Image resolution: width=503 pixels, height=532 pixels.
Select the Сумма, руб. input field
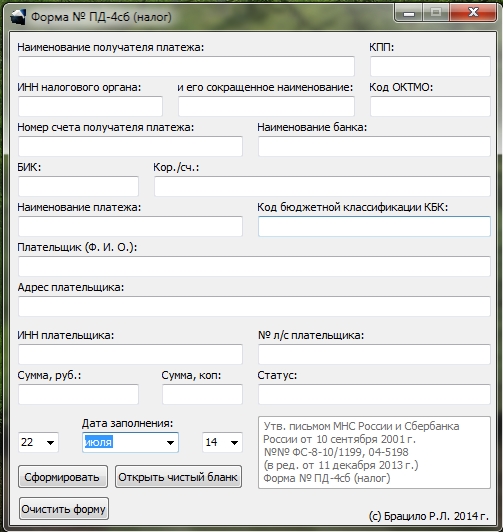click(x=78, y=394)
